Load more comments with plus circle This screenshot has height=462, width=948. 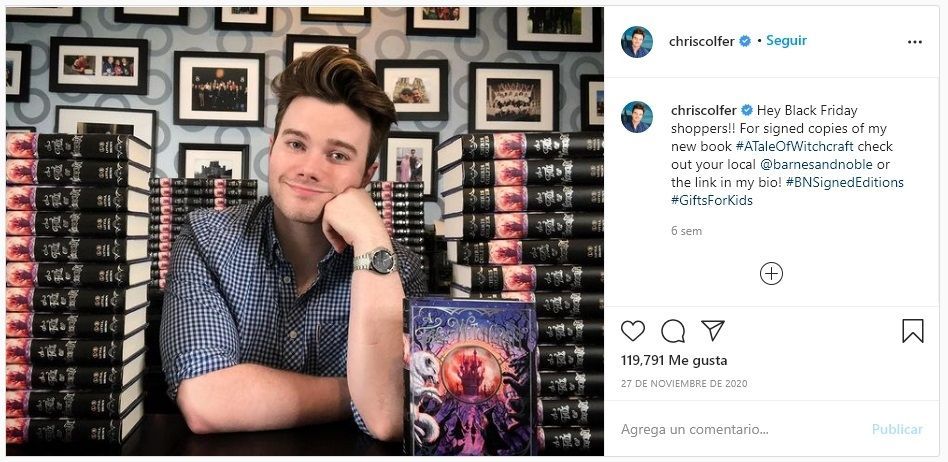(x=771, y=273)
